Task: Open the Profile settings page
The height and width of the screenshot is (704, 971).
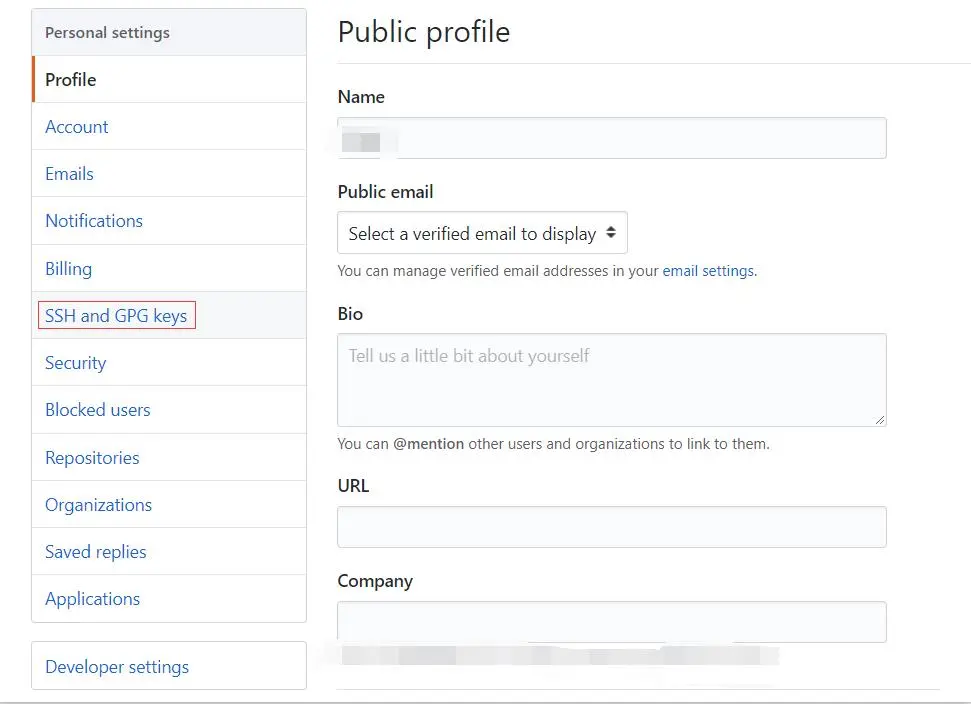Action: (x=71, y=80)
